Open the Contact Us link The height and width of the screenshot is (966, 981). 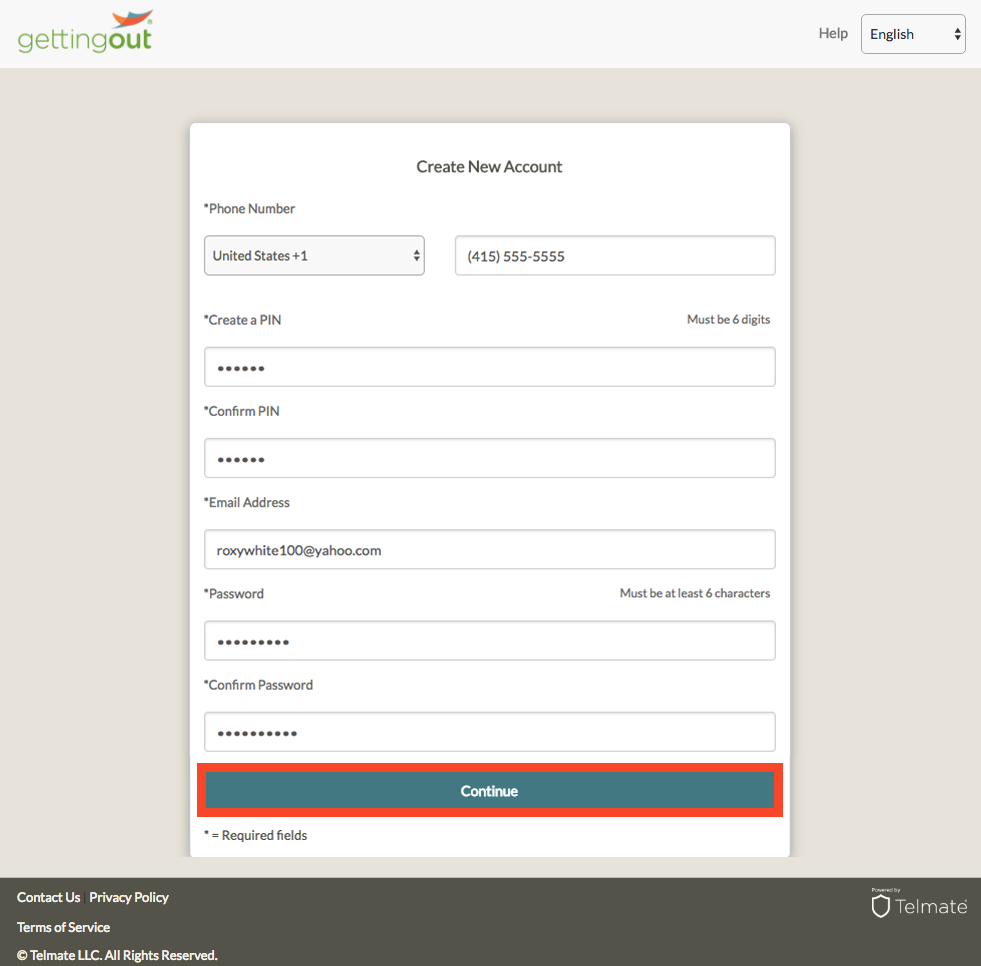point(48,897)
